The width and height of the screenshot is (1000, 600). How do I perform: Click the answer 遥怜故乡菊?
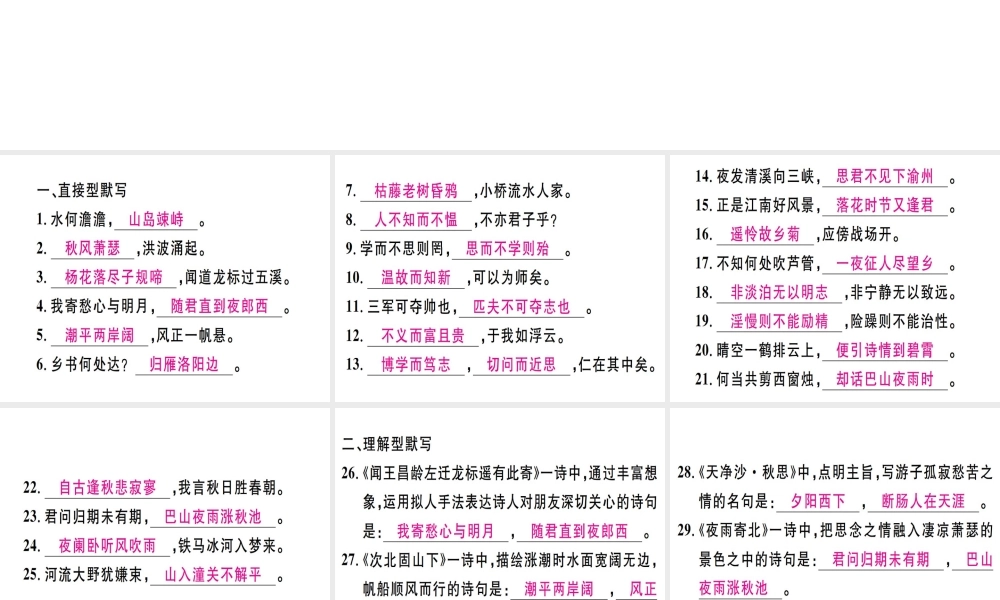765,234
